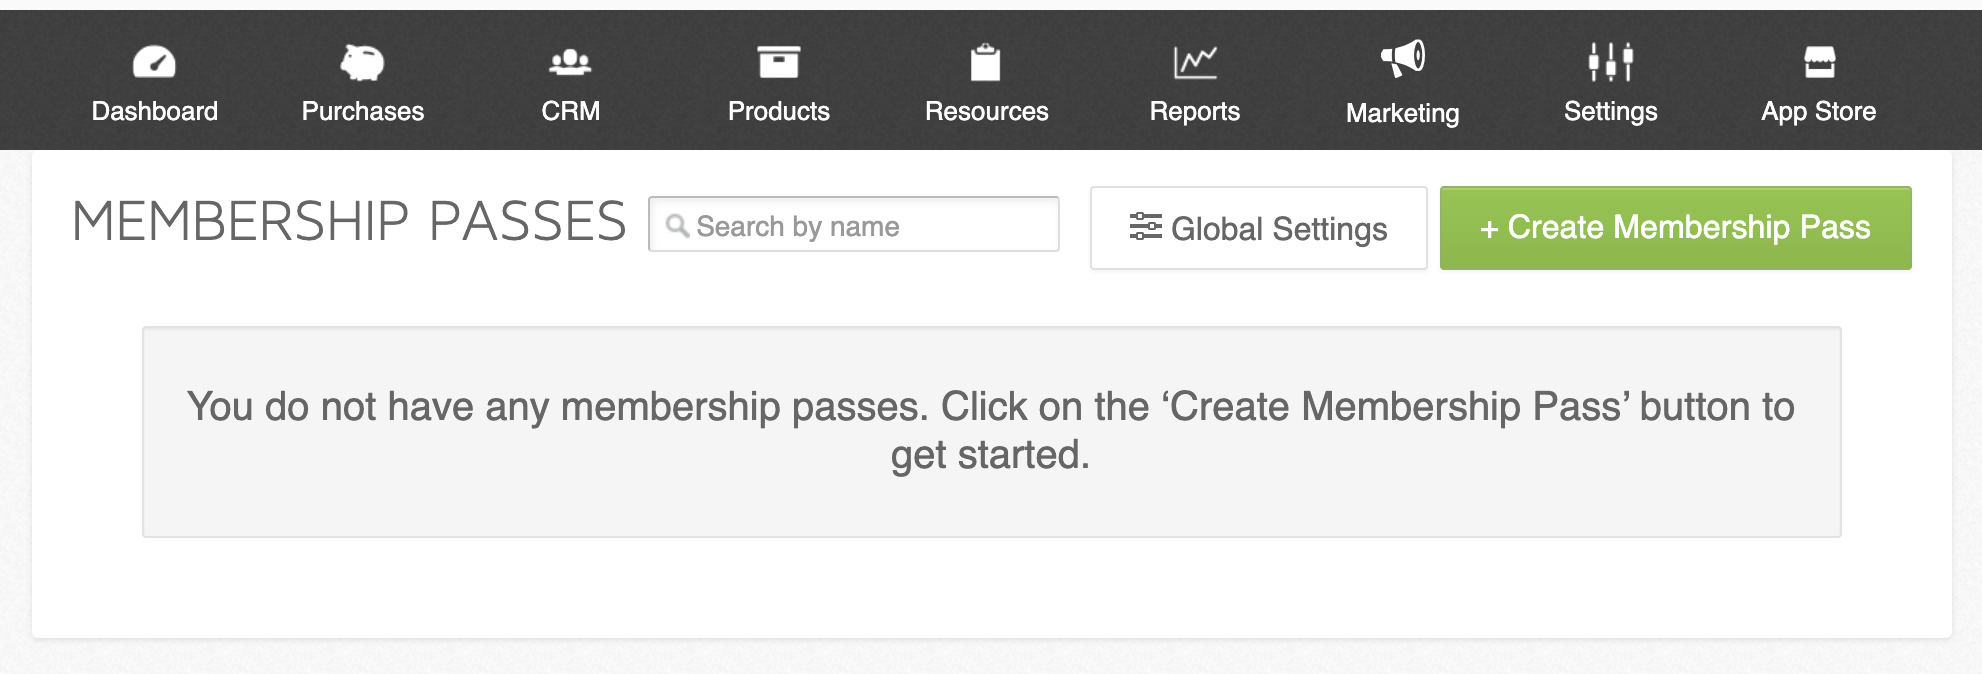Select the Marketing menu label
This screenshot has width=1982, height=674.
click(x=1403, y=113)
